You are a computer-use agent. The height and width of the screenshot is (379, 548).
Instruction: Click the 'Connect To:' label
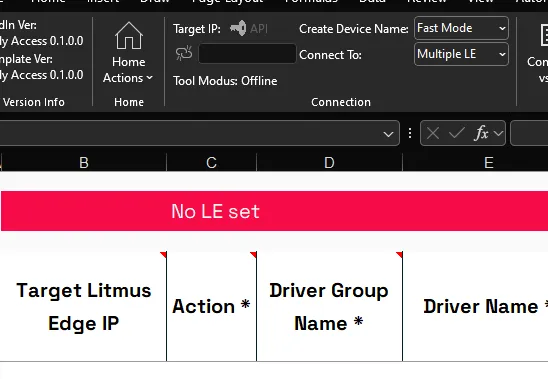click(330, 55)
